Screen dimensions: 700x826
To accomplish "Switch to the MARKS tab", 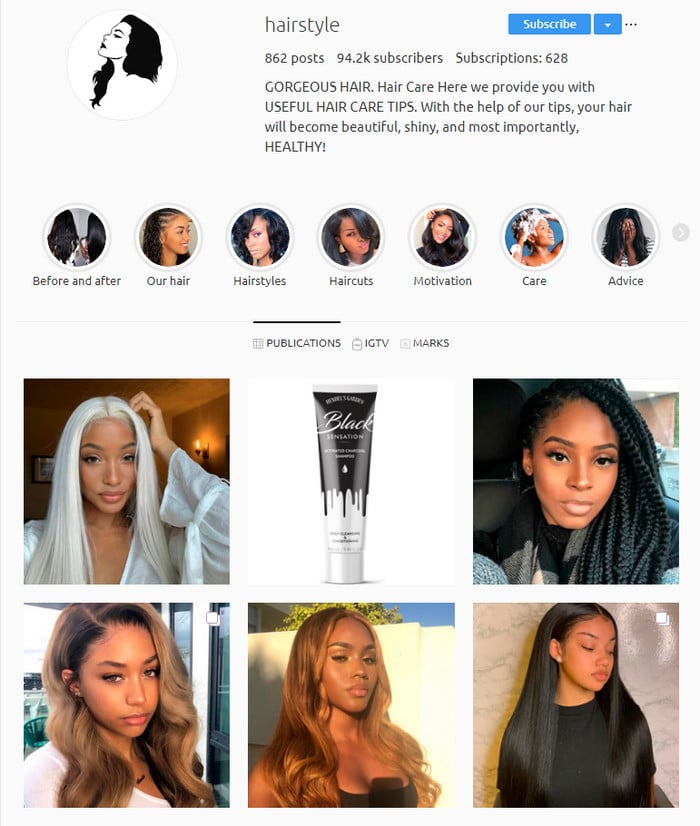I will point(425,343).
